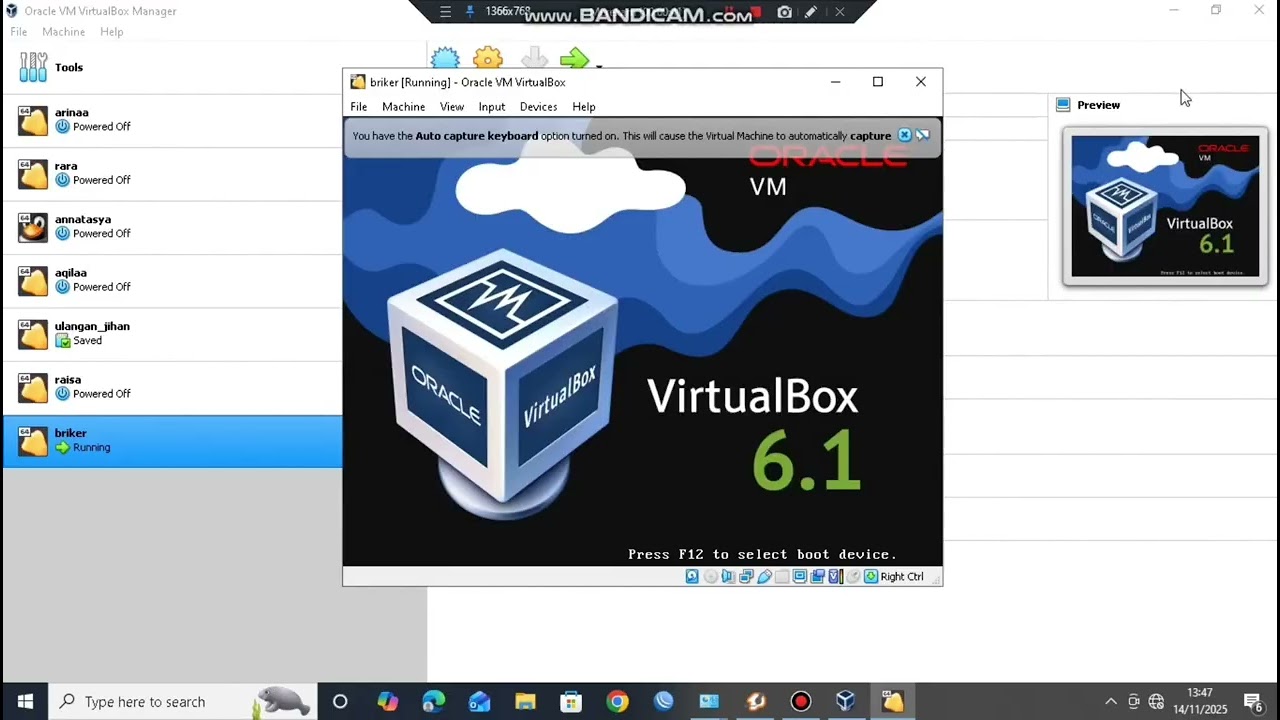Open Input menu in briker VM window
Viewport: 1280px width, 720px height.
[x=492, y=107]
